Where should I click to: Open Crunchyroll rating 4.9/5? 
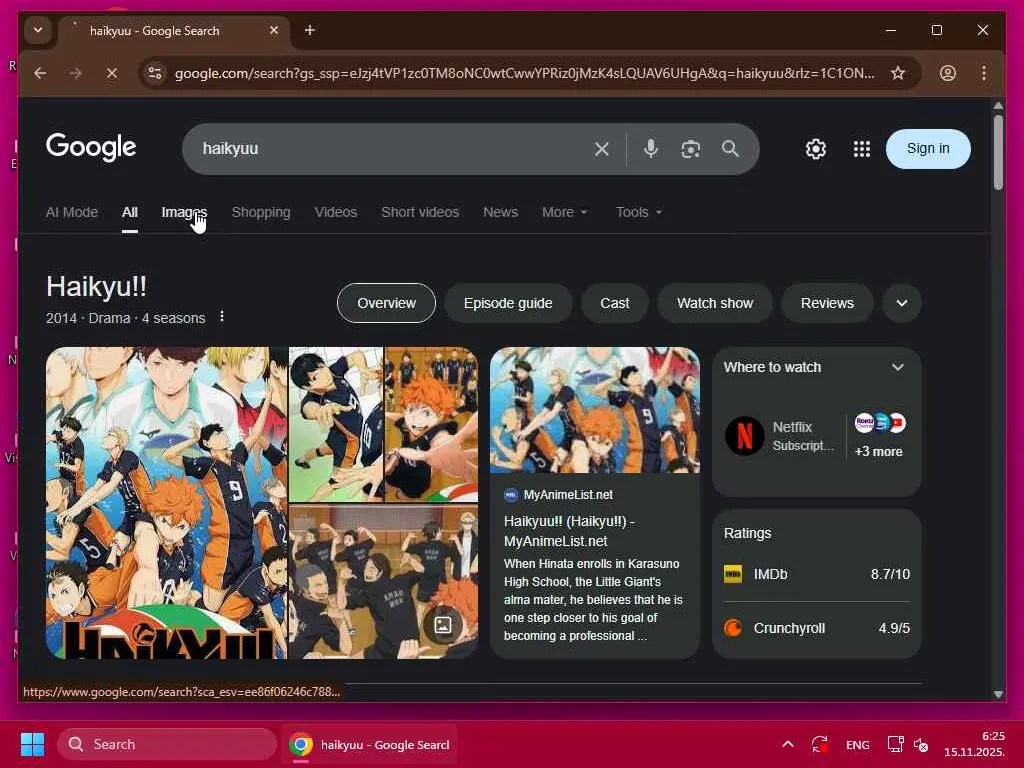(816, 628)
